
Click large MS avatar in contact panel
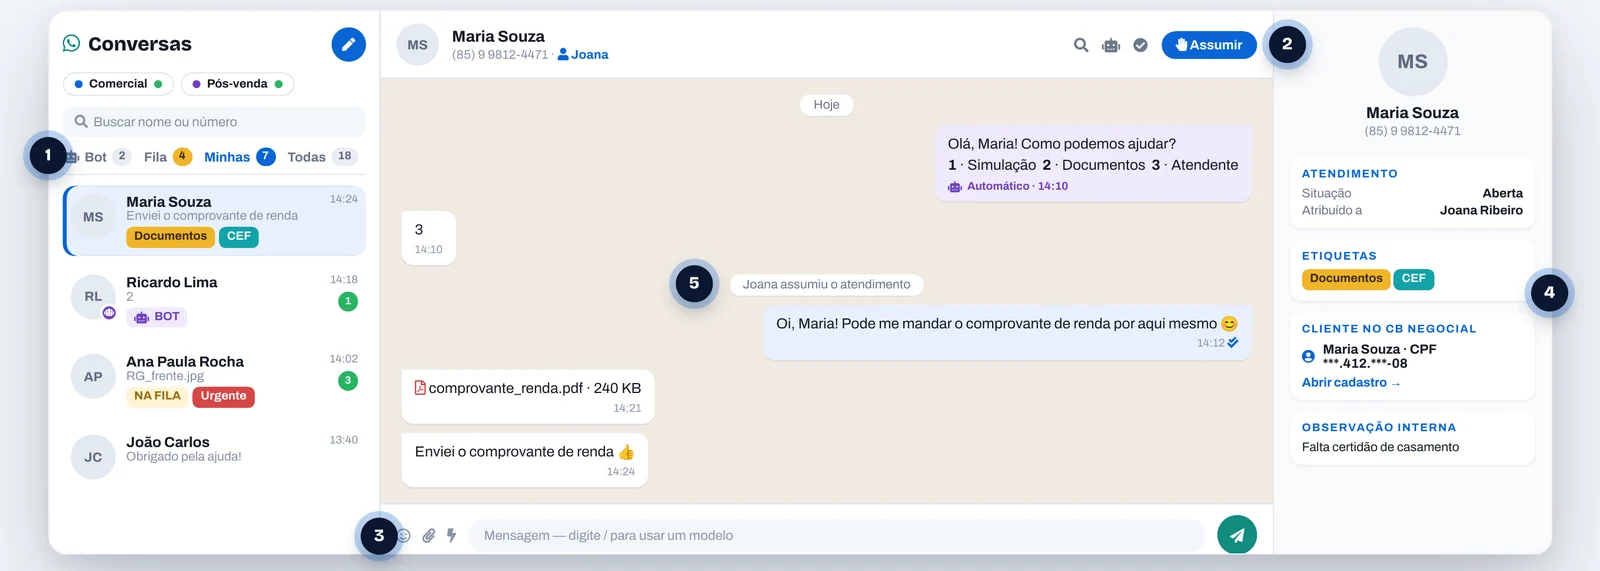1412,62
